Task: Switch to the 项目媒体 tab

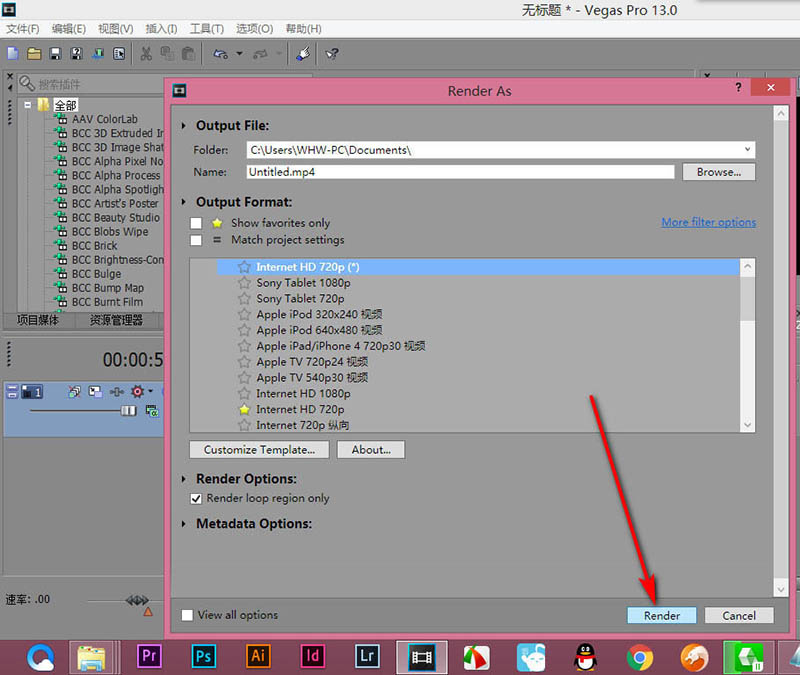Action: [x=38, y=320]
